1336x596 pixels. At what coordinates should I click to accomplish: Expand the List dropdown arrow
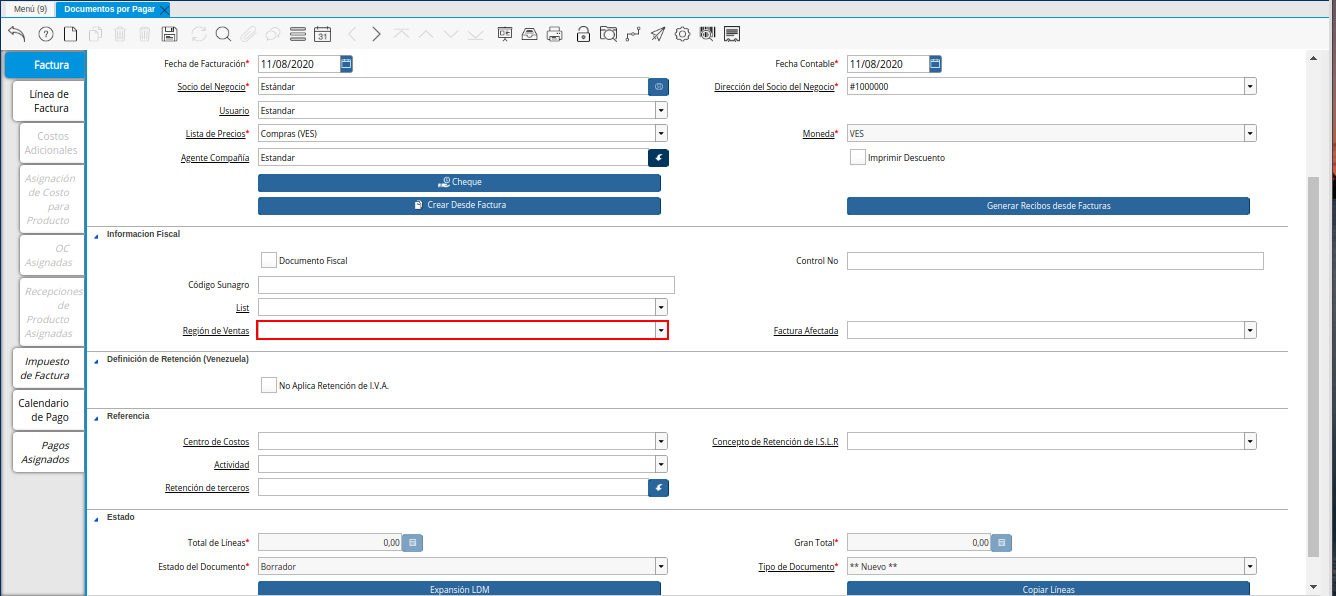coord(661,307)
